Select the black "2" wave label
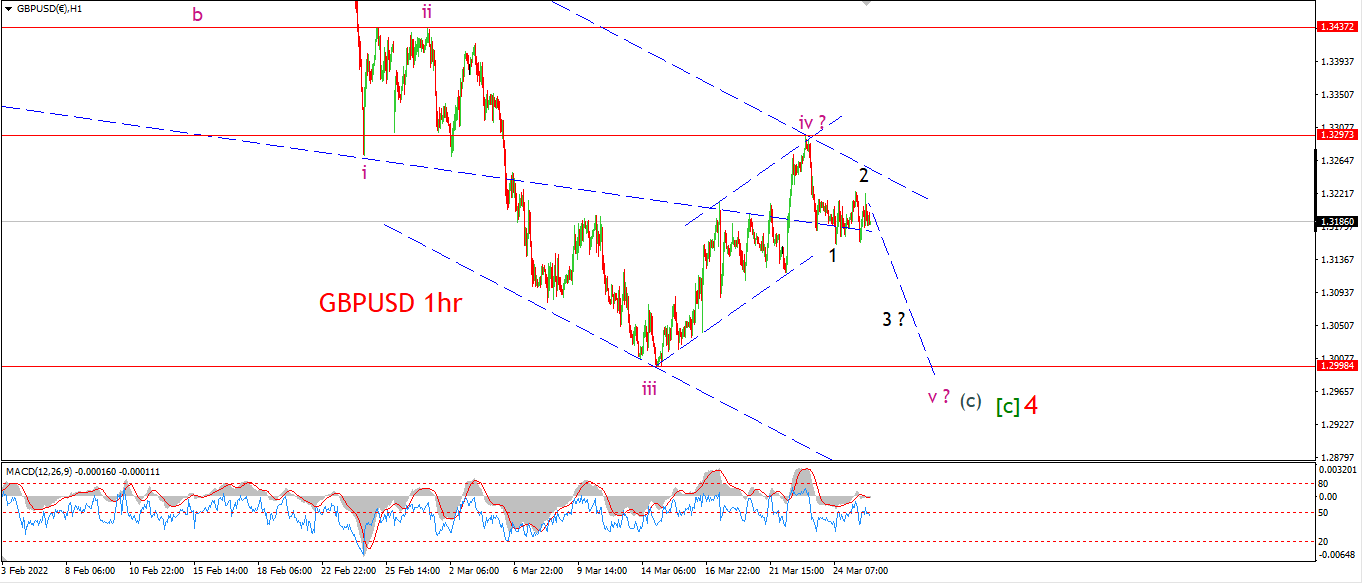Image resolution: width=1363 pixels, height=583 pixels. (x=863, y=174)
